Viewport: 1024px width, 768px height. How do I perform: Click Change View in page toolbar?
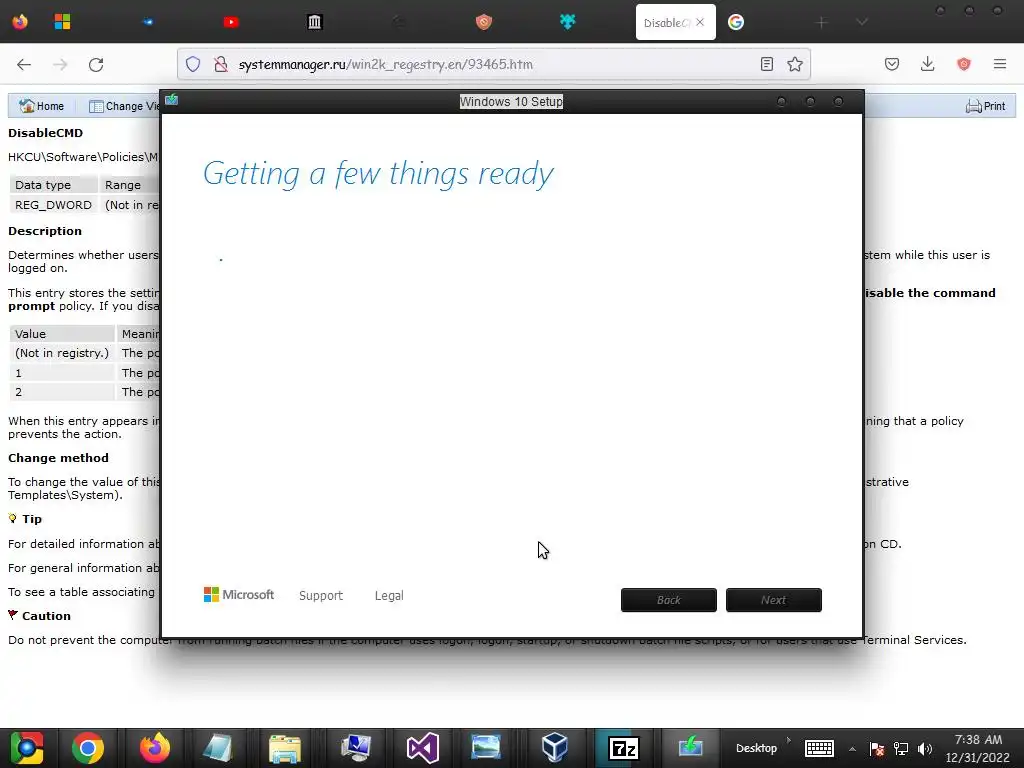124,106
